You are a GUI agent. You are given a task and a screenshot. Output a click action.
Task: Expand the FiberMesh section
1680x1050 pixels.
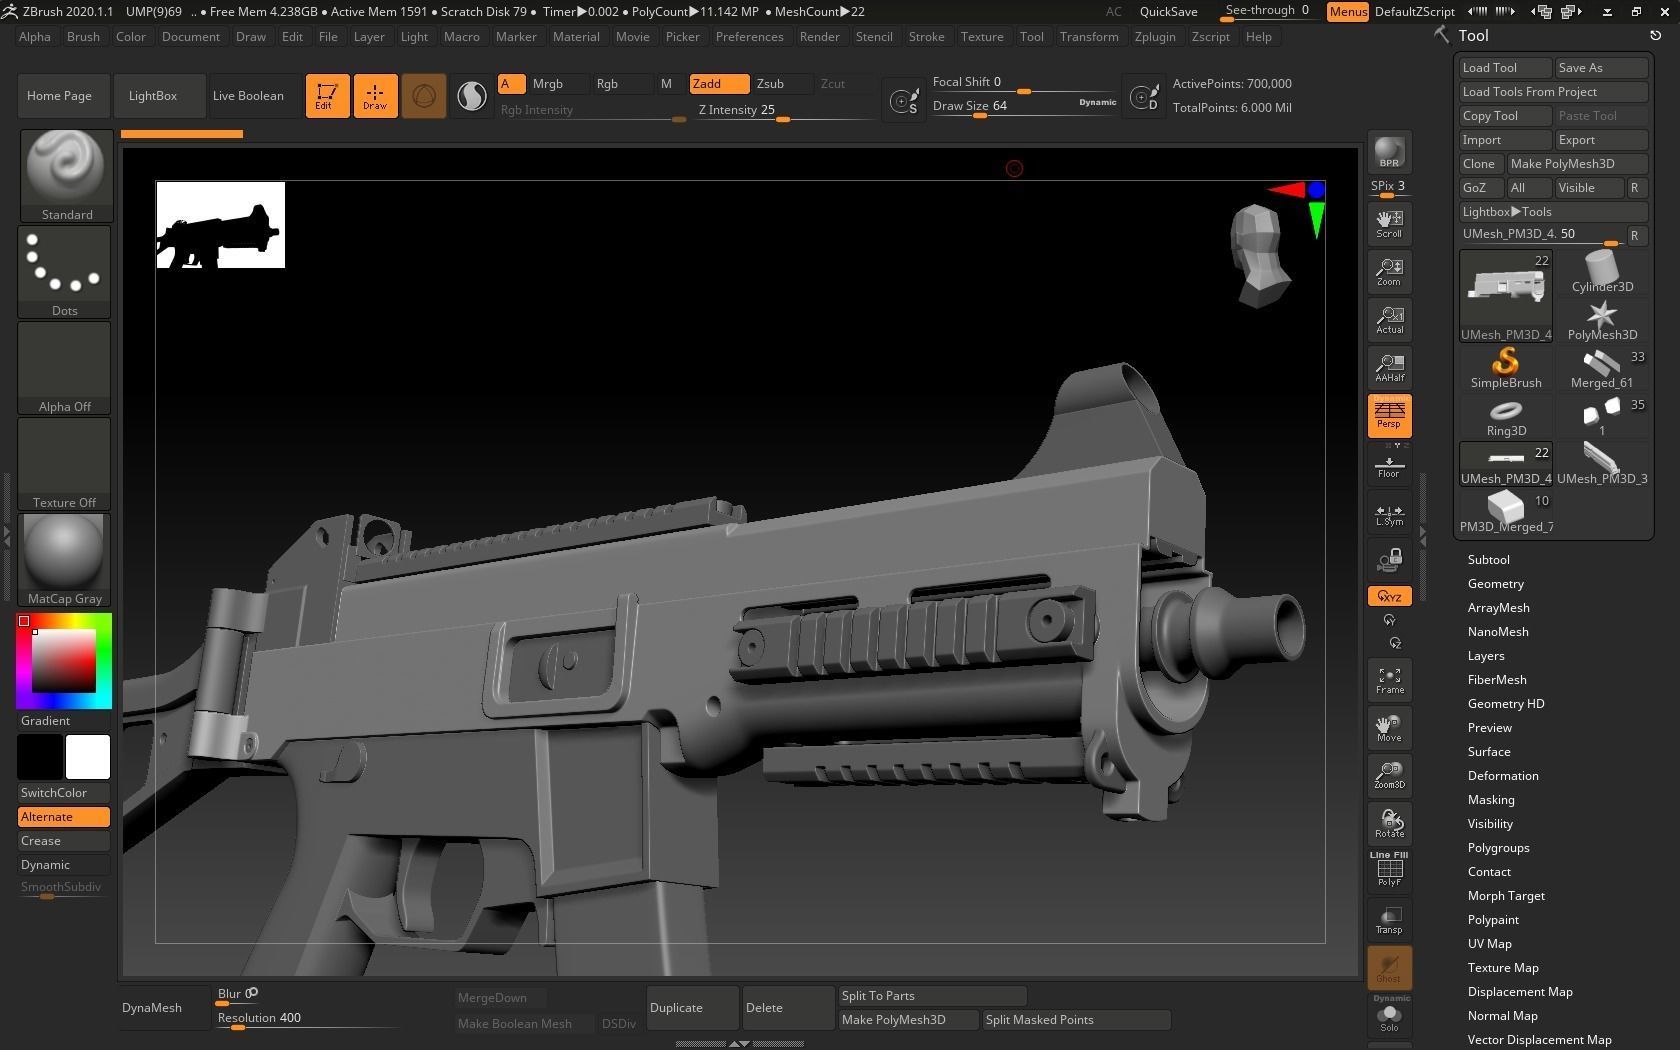coord(1496,680)
